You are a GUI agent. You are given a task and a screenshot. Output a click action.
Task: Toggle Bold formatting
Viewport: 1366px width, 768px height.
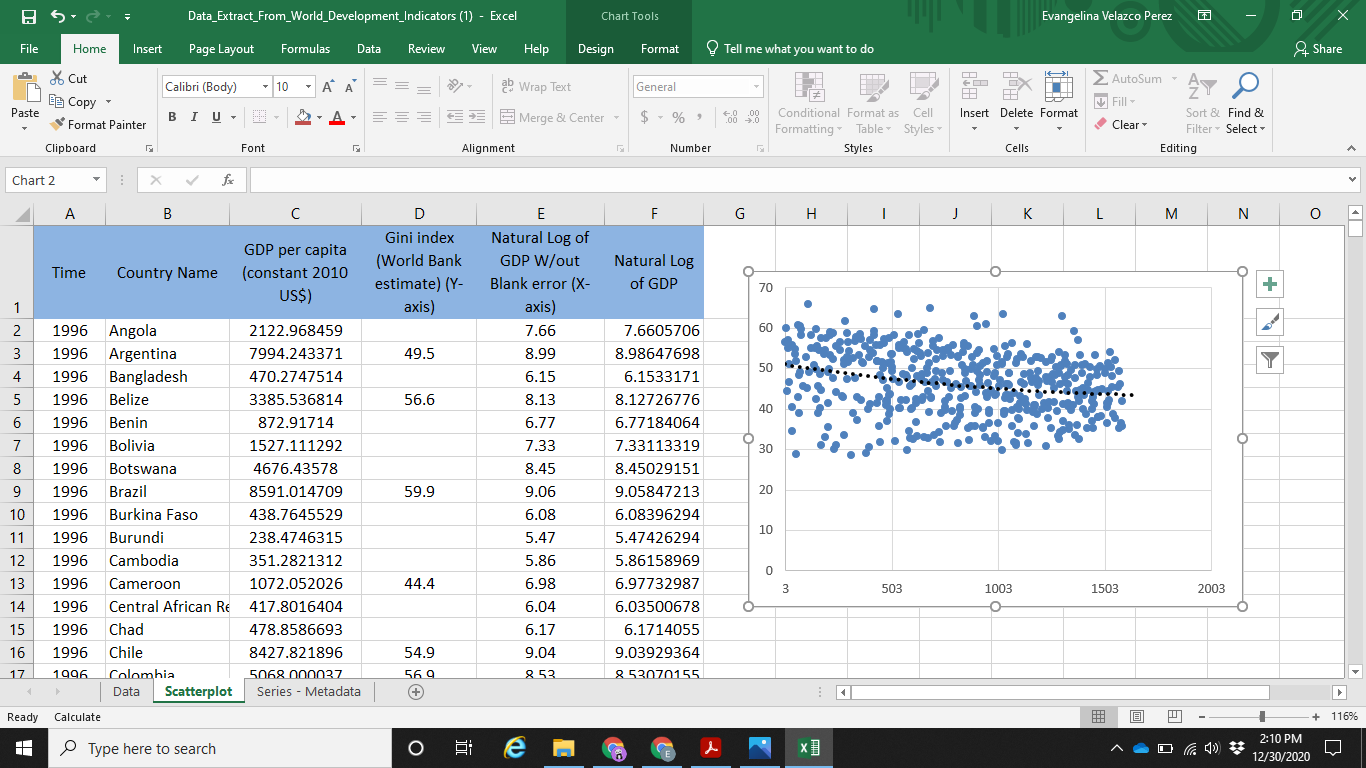click(172, 118)
